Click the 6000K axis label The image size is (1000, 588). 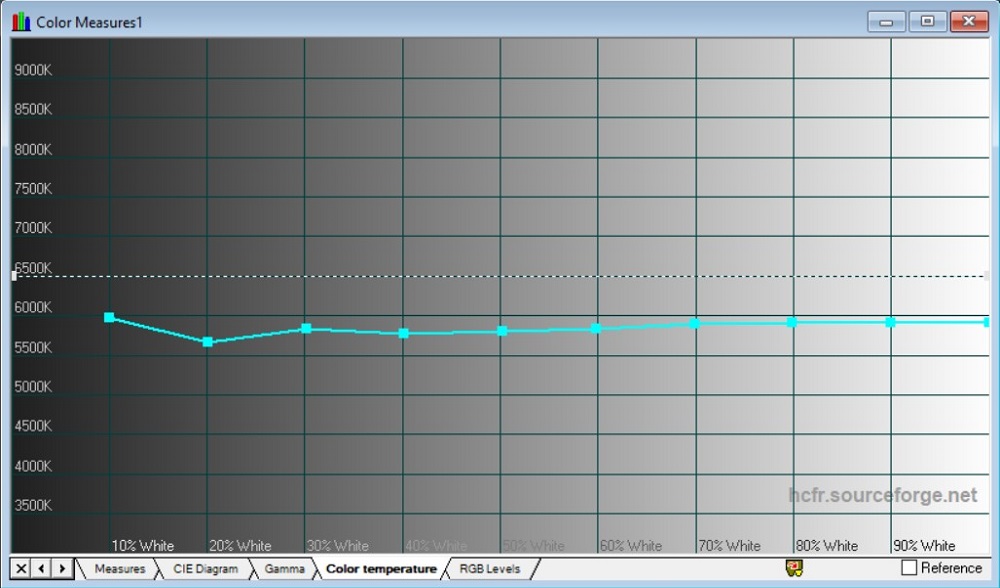click(x=33, y=307)
